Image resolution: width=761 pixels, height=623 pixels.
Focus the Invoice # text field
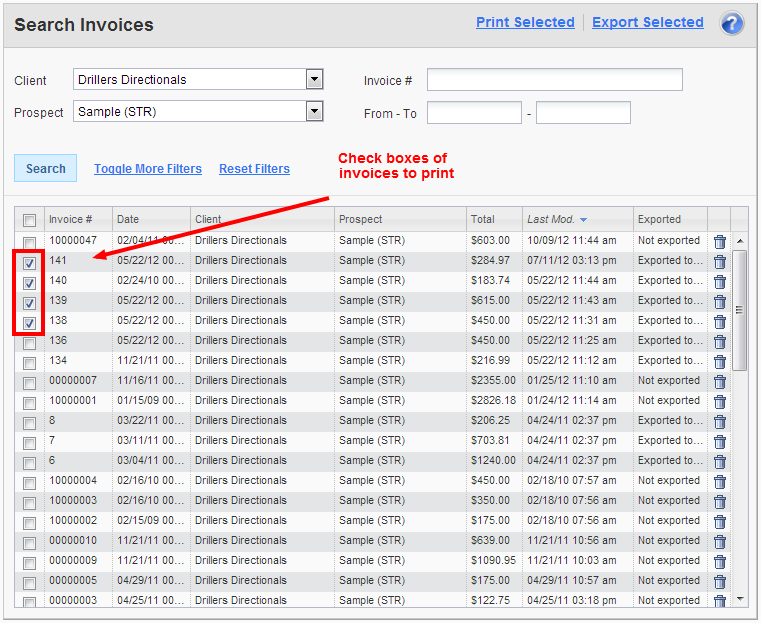[554, 80]
